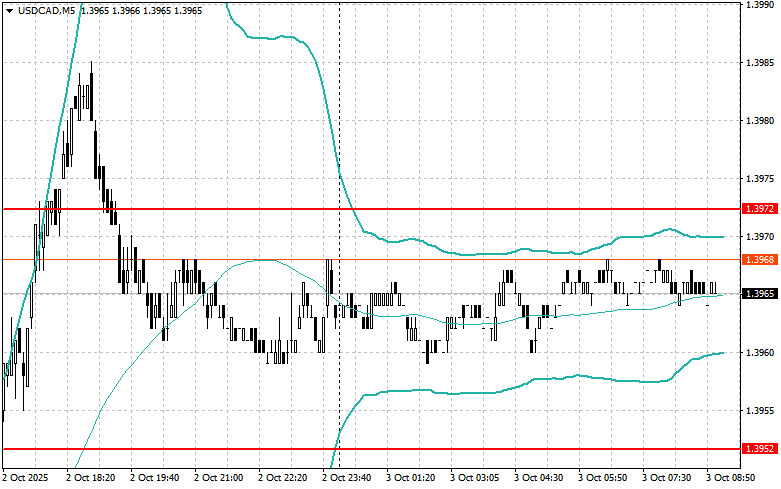Click the vertical dashed day separator line

click(340, 234)
